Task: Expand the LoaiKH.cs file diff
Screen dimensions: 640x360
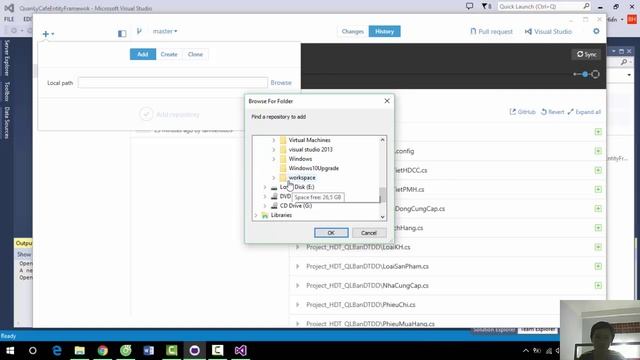Action: tap(298, 247)
